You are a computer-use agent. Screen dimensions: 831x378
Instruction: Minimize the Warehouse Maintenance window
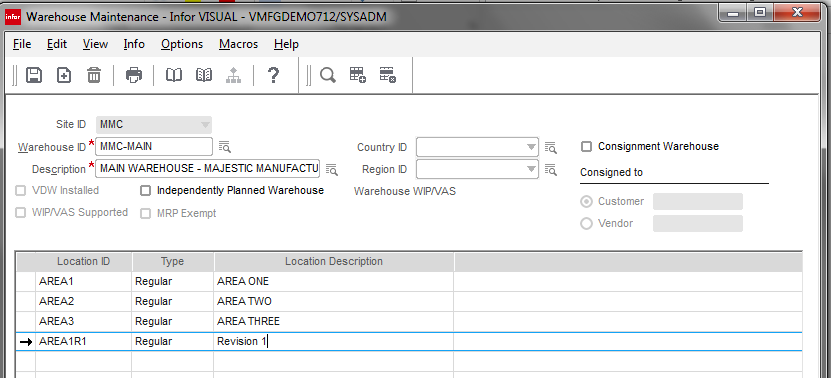click(733, 14)
